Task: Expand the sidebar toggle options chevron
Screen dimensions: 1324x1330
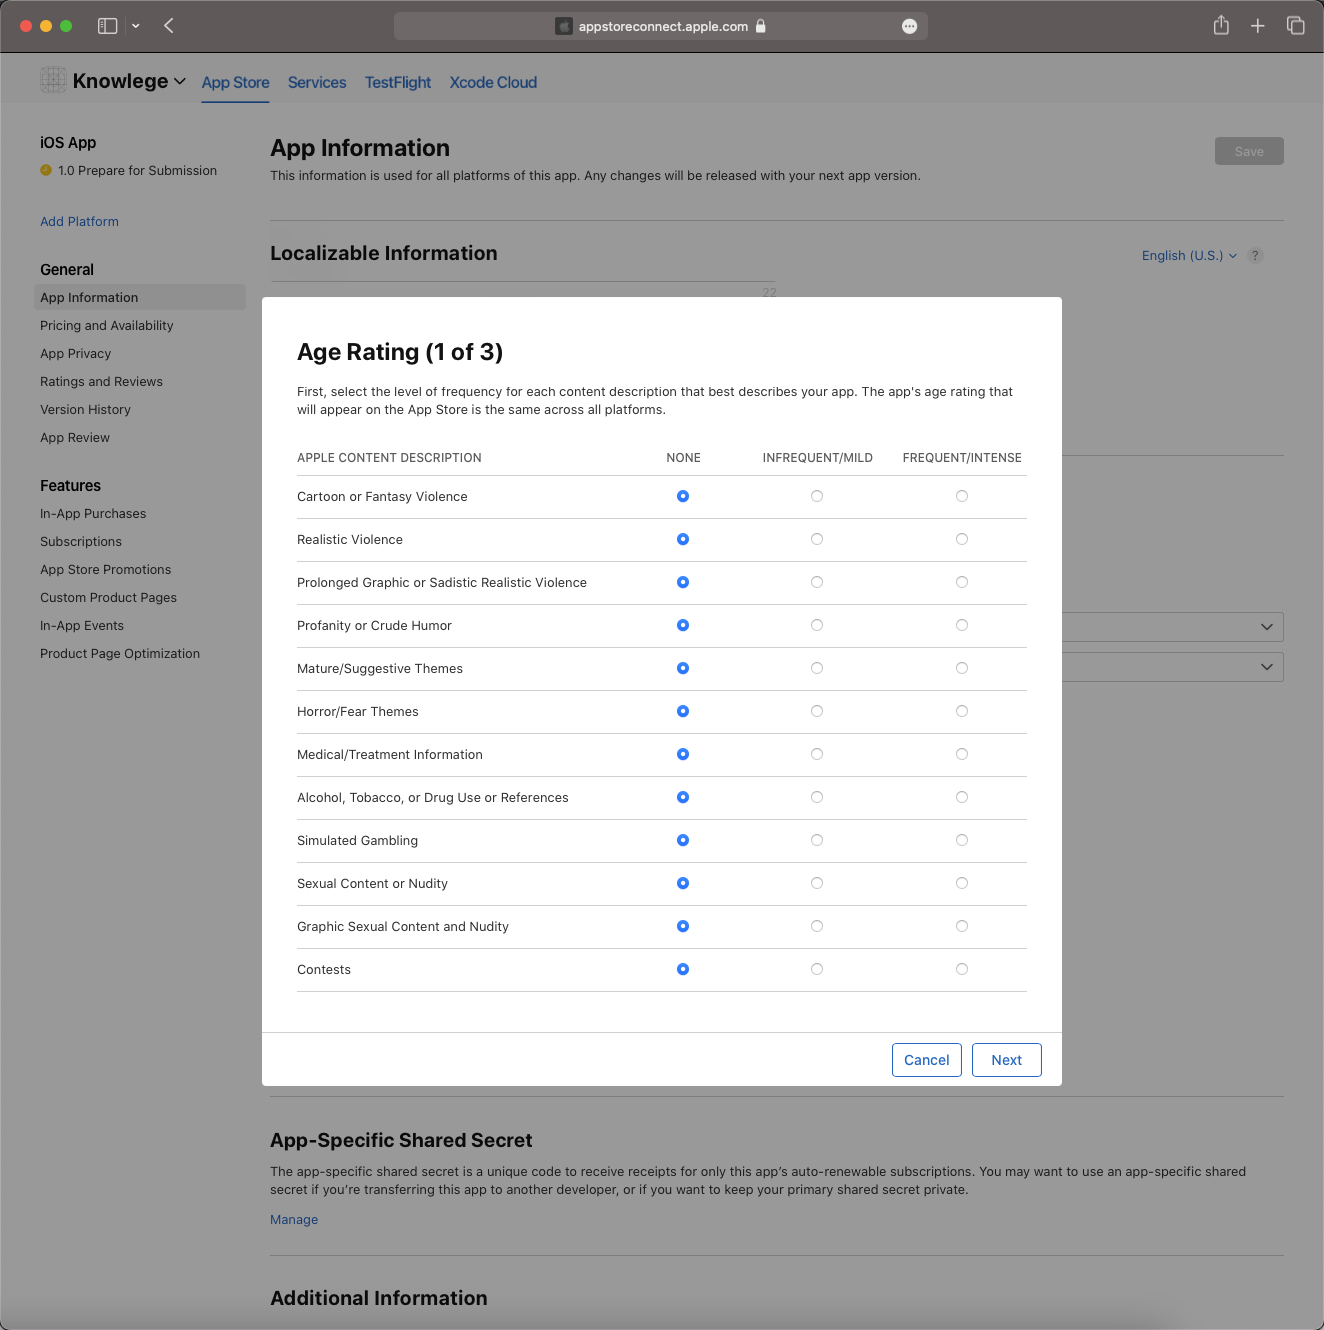Action: [x=136, y=26]
